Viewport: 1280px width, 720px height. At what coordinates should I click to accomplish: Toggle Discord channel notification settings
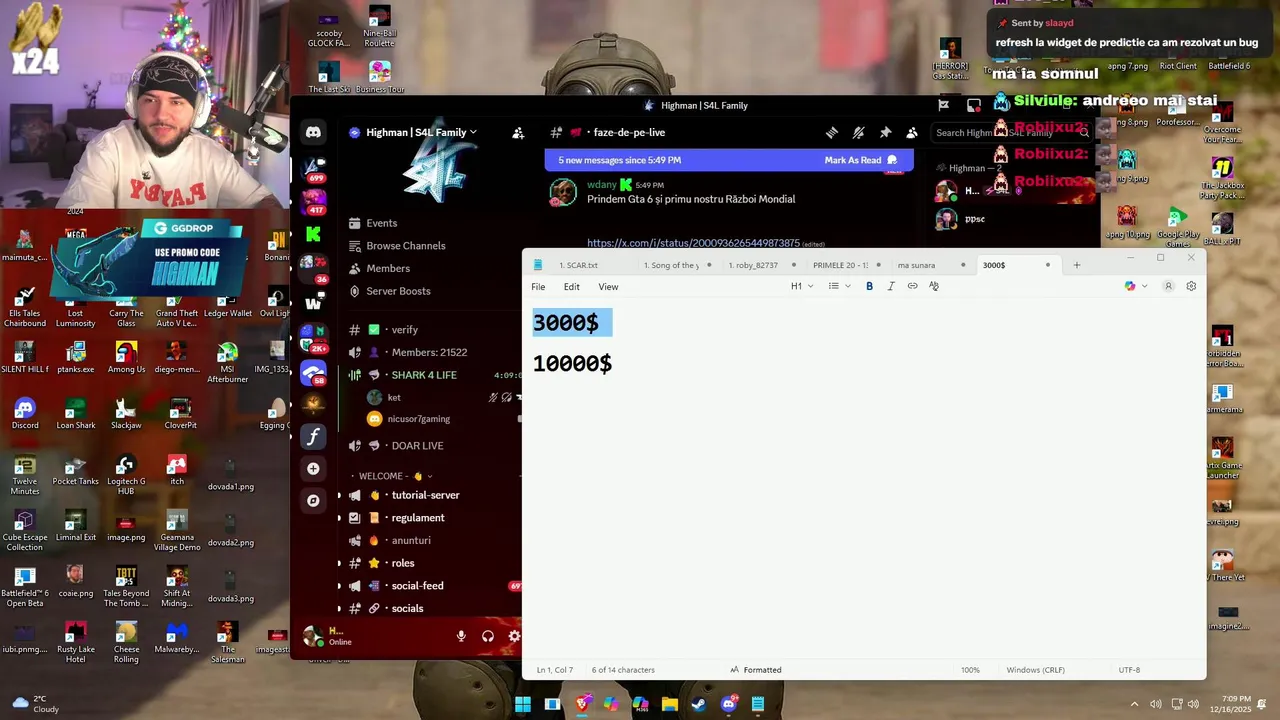858,132
